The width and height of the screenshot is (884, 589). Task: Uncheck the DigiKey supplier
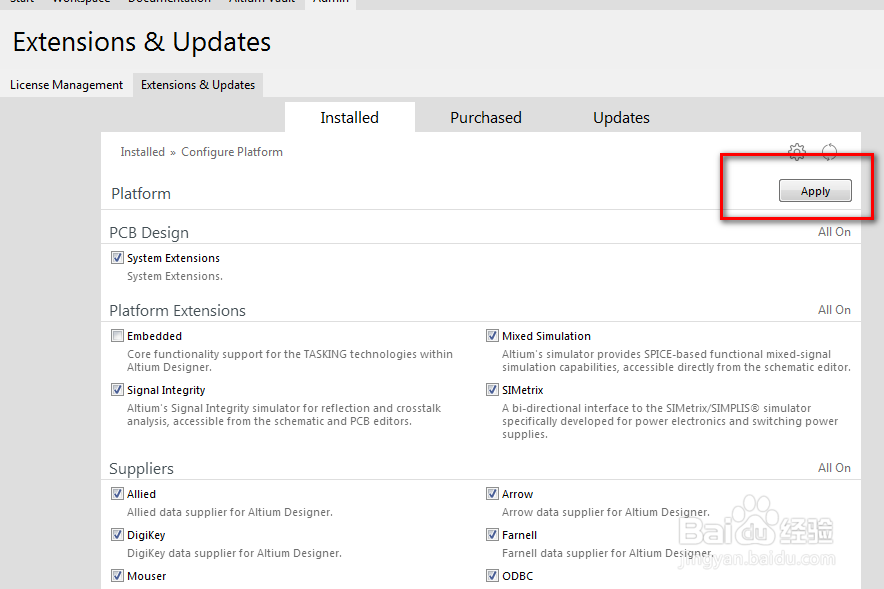pos(117,534)
